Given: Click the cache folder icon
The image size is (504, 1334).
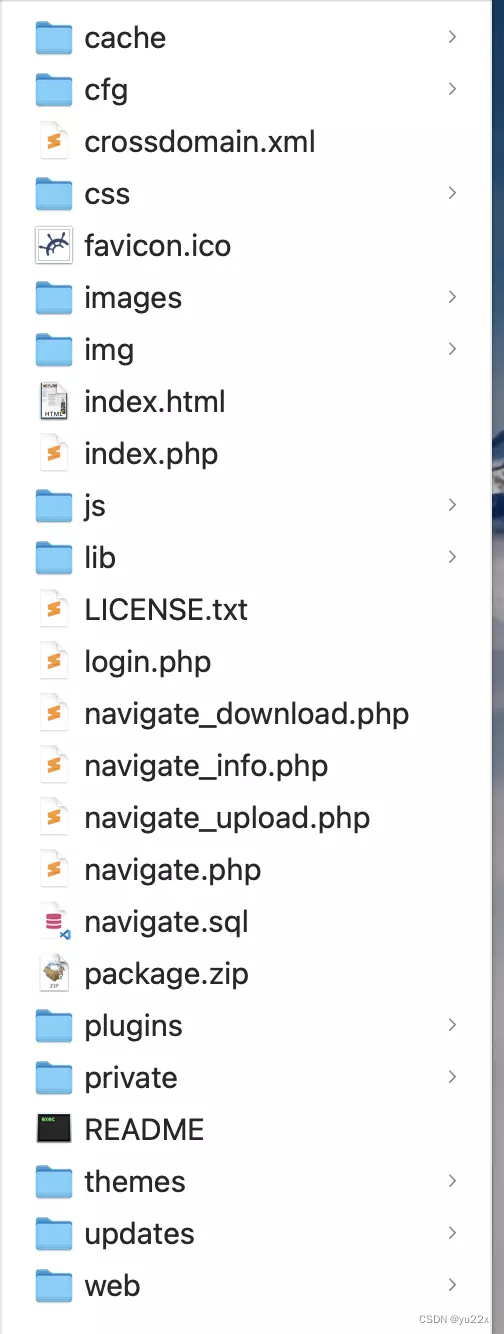Looking at the screenshot, I should (x=54, y=38).
